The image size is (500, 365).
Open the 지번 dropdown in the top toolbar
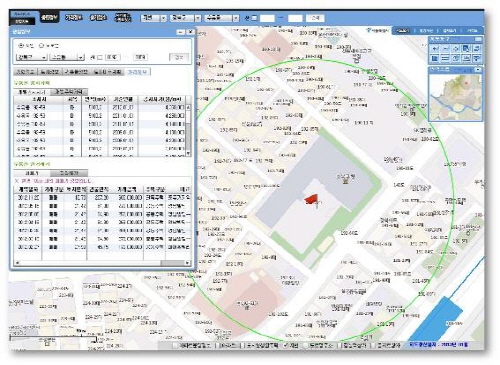pyautogui.click(x=154, y=18)
